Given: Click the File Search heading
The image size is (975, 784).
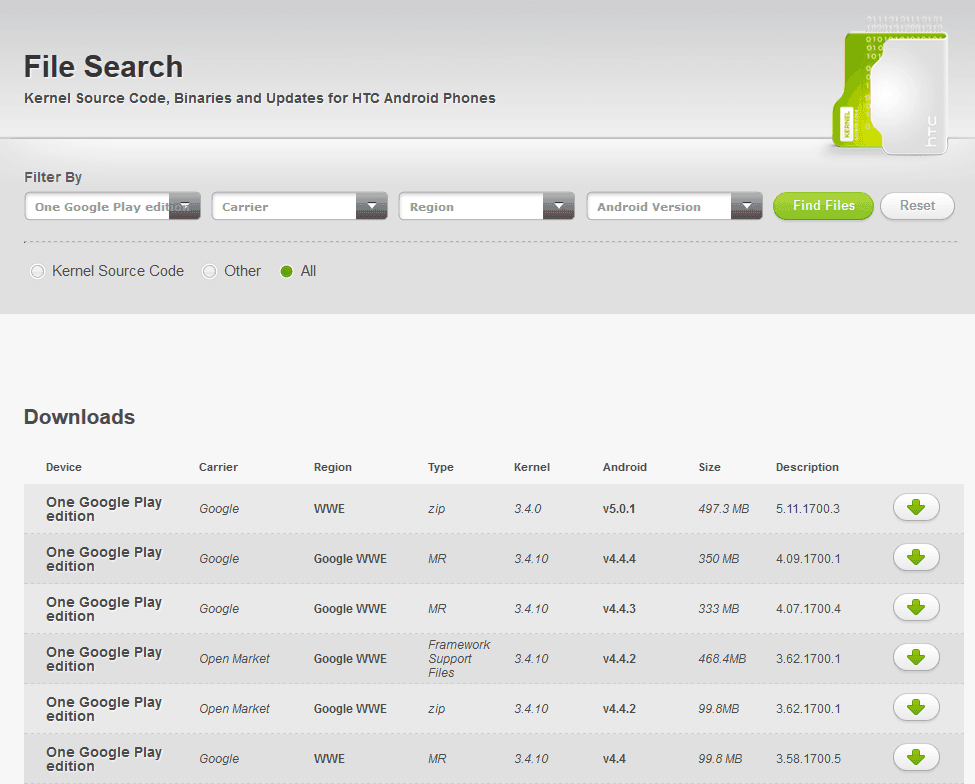Looking at the screenshot, I should pos(103,67).
